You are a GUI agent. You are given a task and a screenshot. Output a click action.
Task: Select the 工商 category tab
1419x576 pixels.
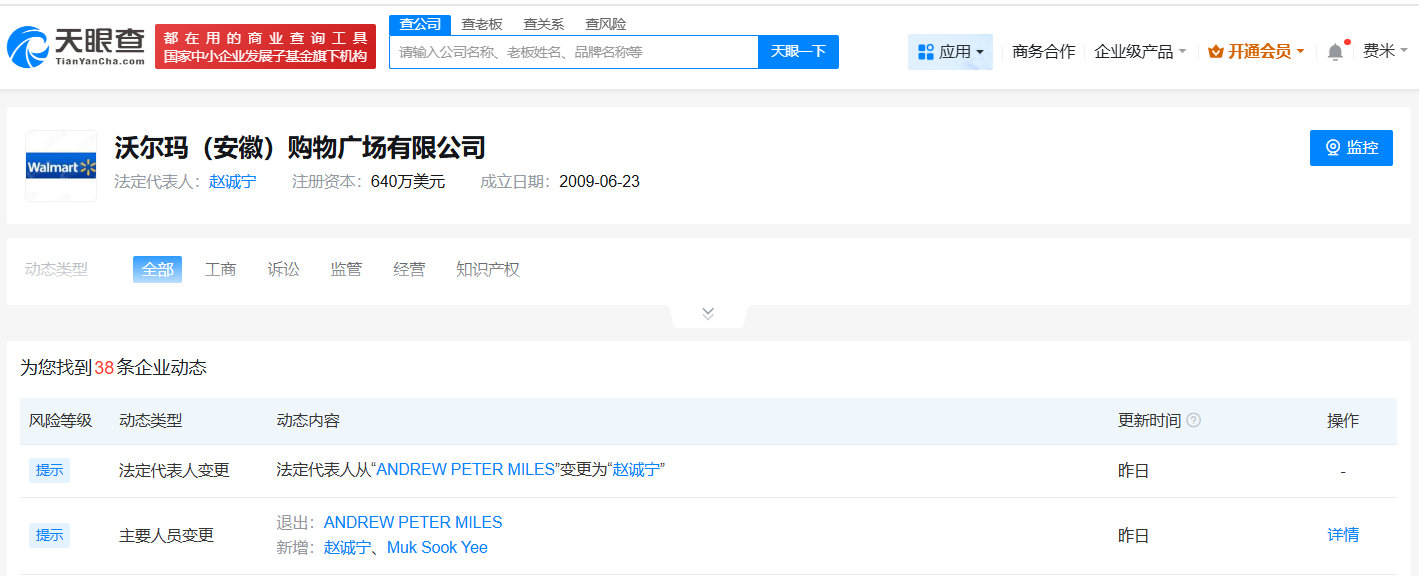point(220,269)
